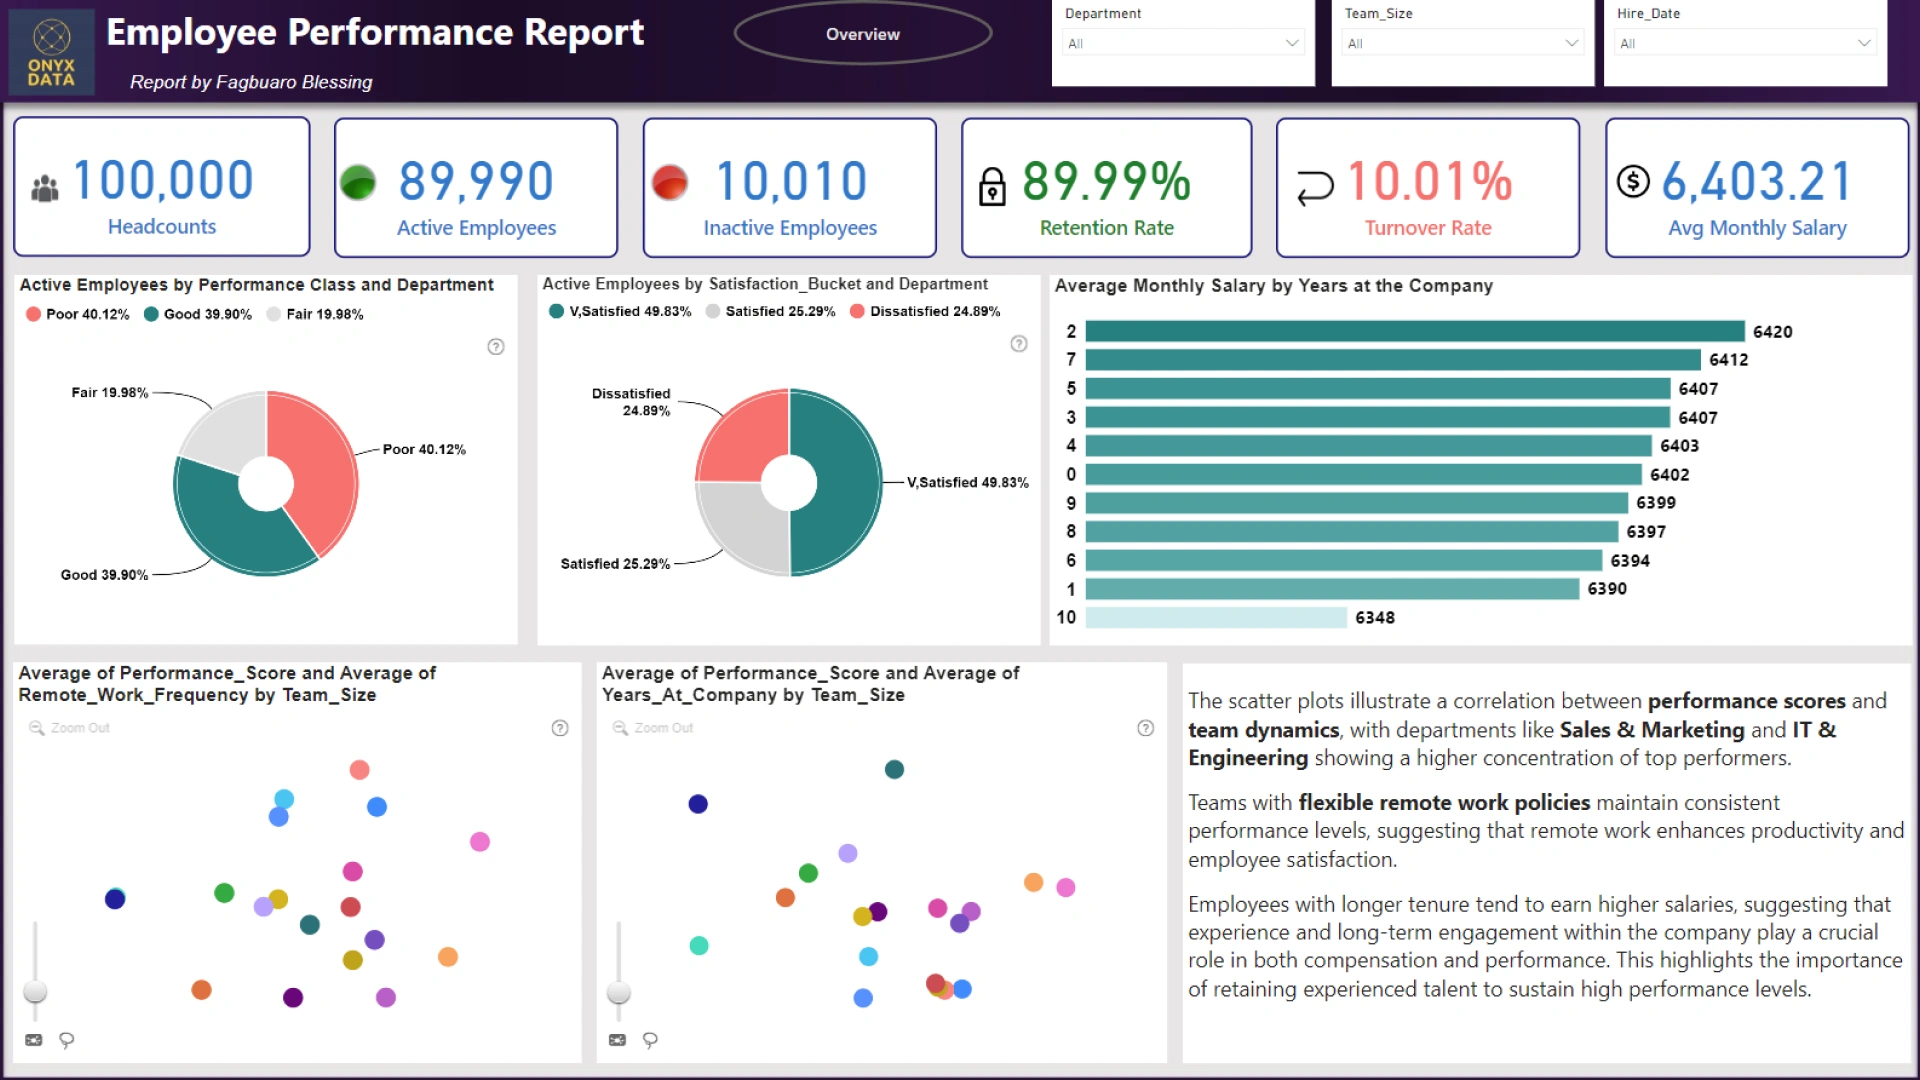Click the salary bar for 0 years
Viewport: 1920px width, 1080px height.
(x=1364, y=474)
